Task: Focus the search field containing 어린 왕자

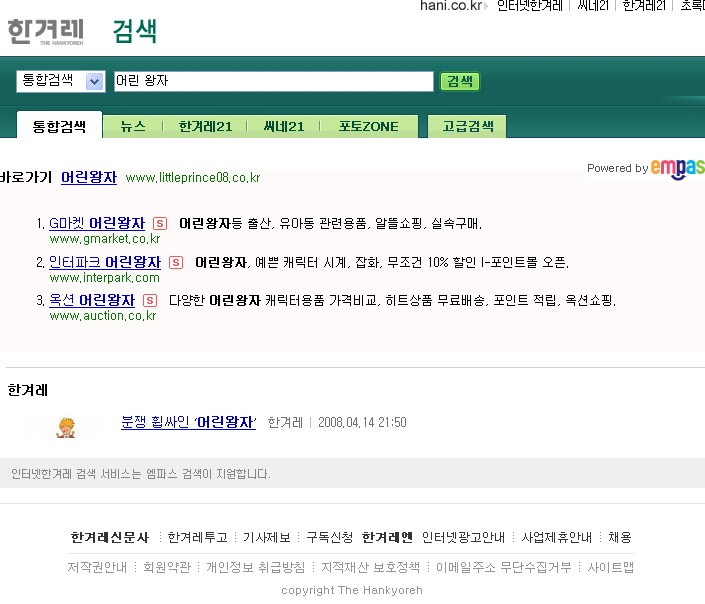Action: [274, 81]
